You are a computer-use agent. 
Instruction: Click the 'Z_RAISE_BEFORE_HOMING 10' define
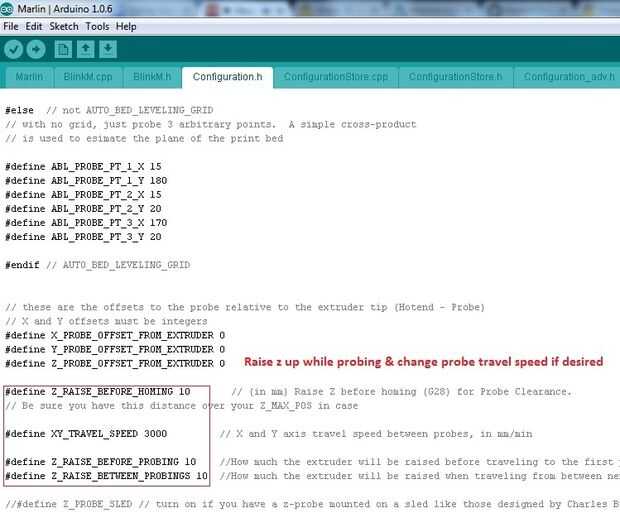[98, 392]
